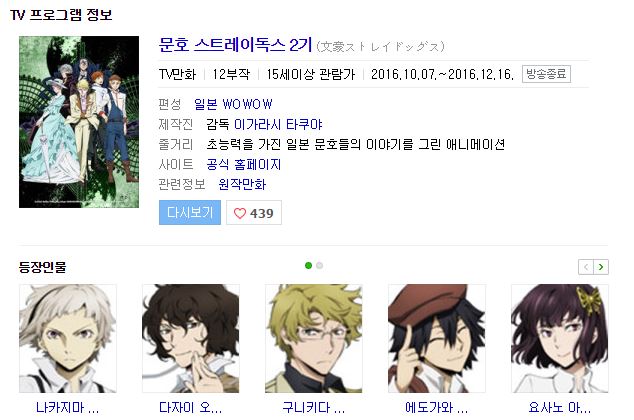Click the 요사노 아... character portrait
The height and width of the screenshot is (420, 634).
560,338
